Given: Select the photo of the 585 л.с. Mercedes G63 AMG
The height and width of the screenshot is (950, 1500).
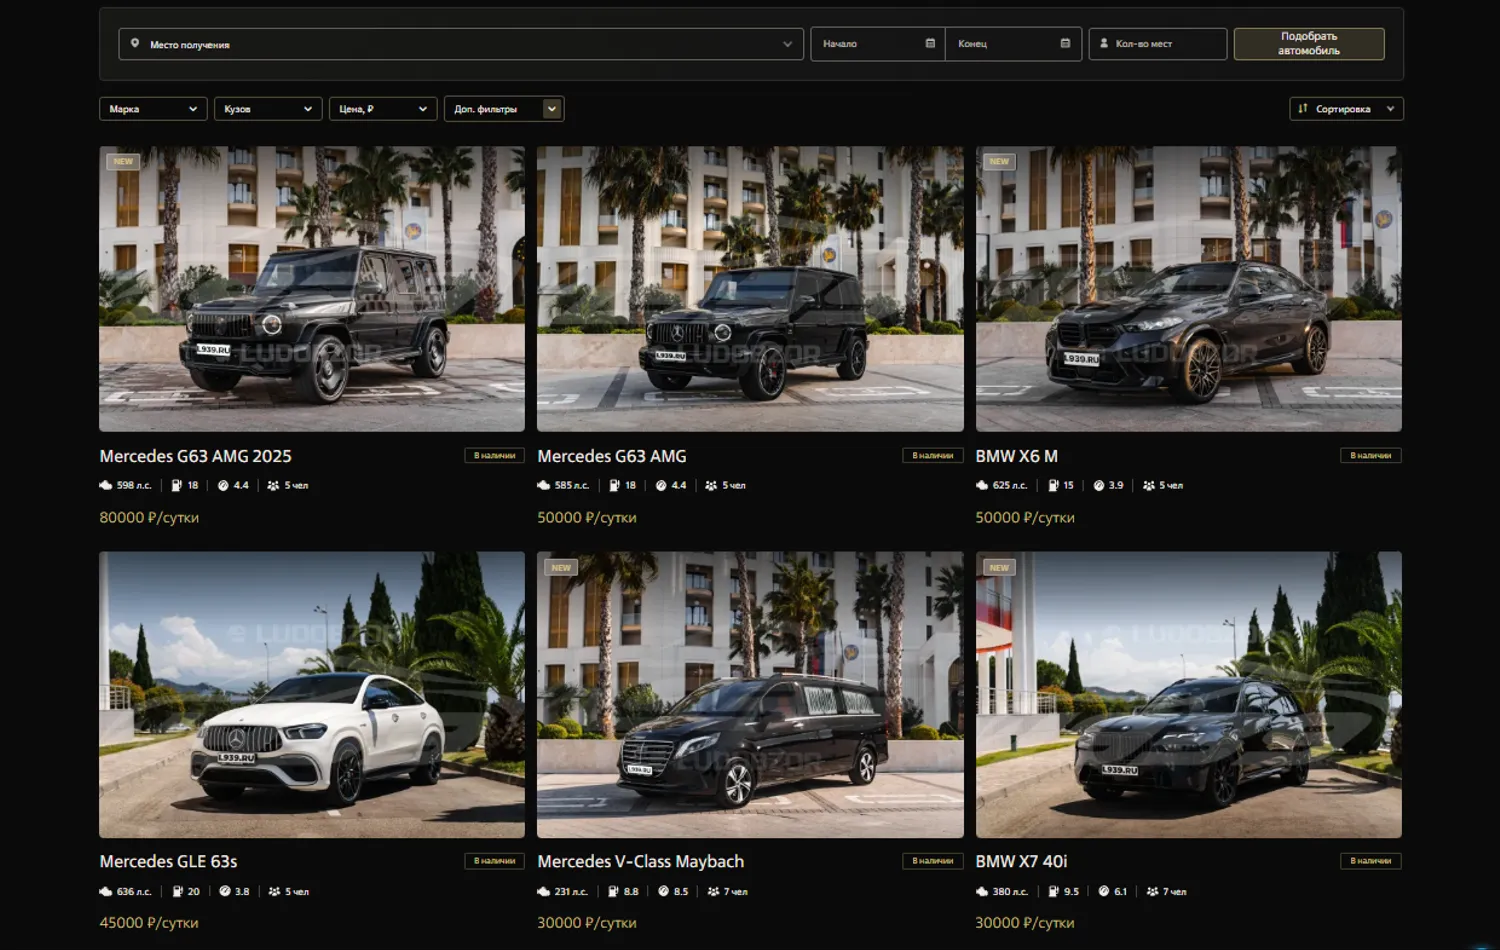Looking at the screenshot, I should pos(750,289).
